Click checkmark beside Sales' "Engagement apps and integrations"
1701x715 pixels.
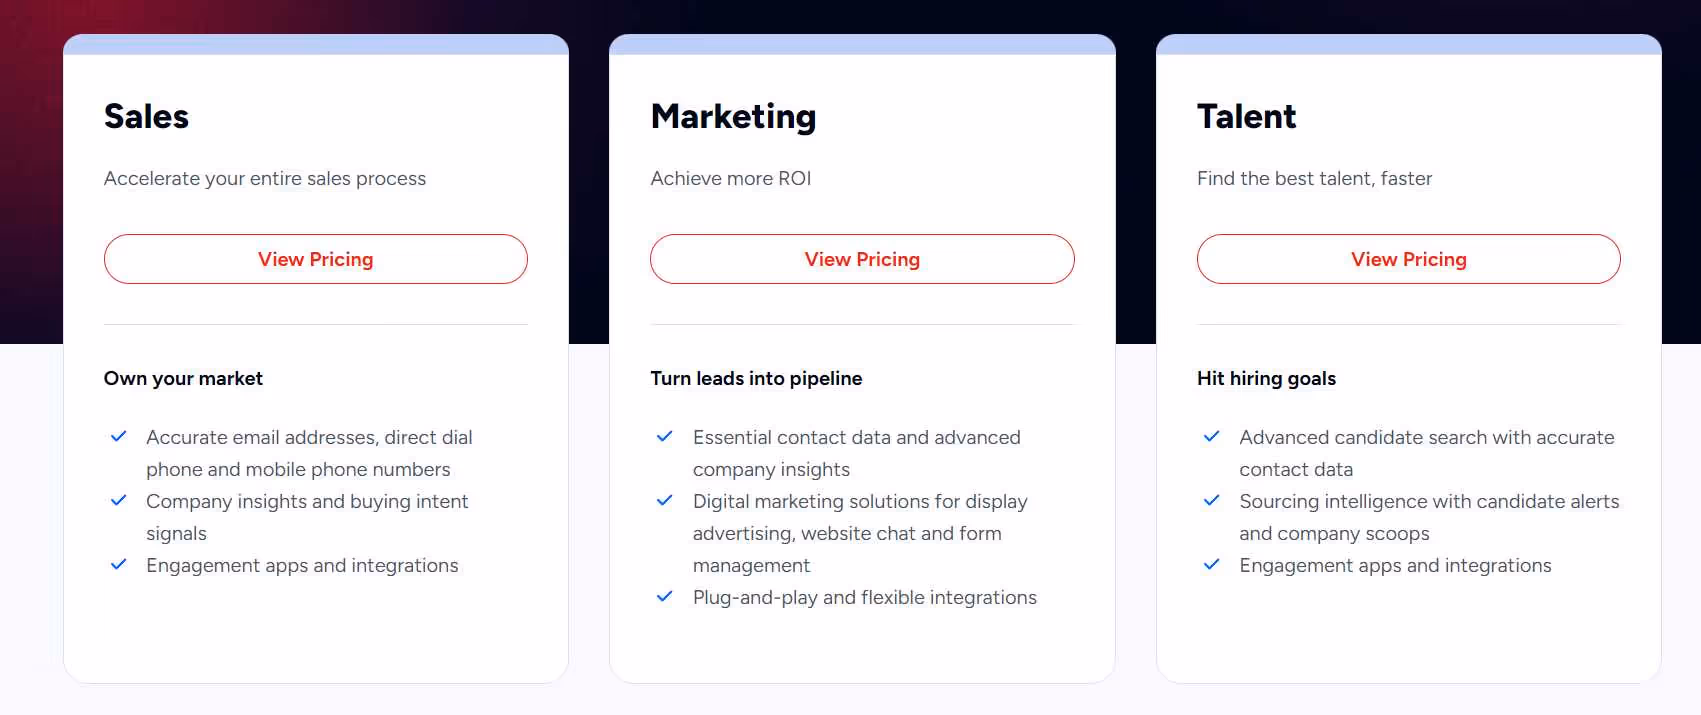(118, 565)
